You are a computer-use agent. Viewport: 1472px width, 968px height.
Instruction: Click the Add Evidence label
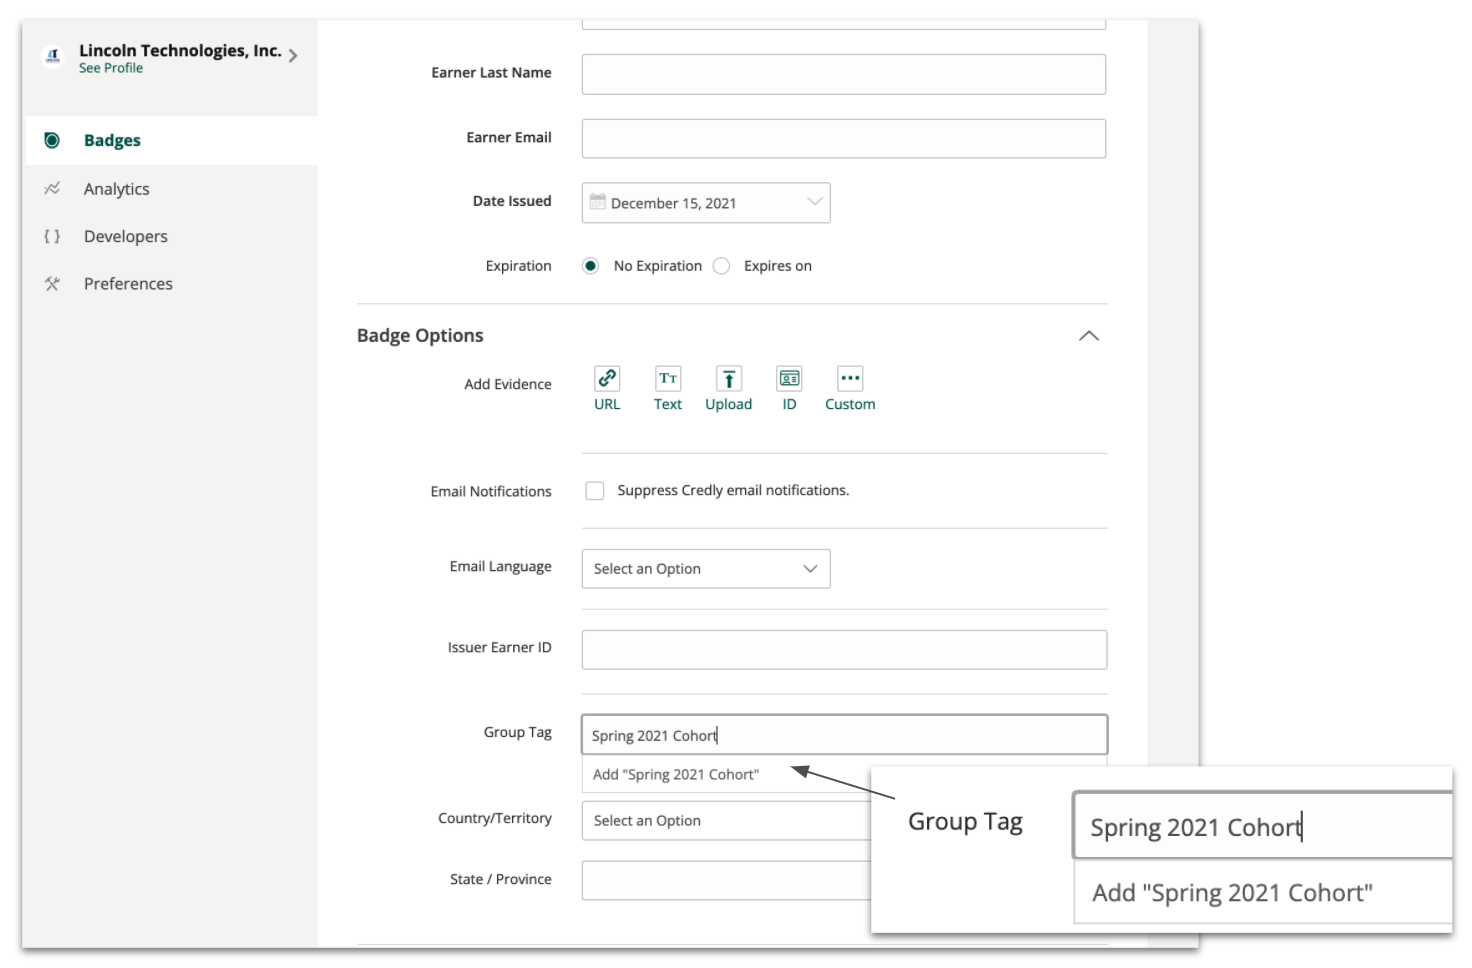coord(508,384)
